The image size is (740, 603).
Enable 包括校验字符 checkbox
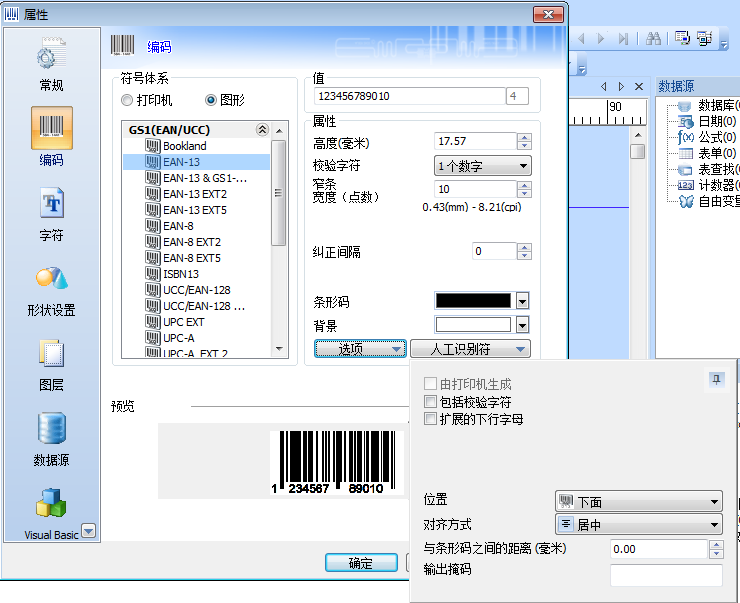pyautogui.click(x=430, y=402)
